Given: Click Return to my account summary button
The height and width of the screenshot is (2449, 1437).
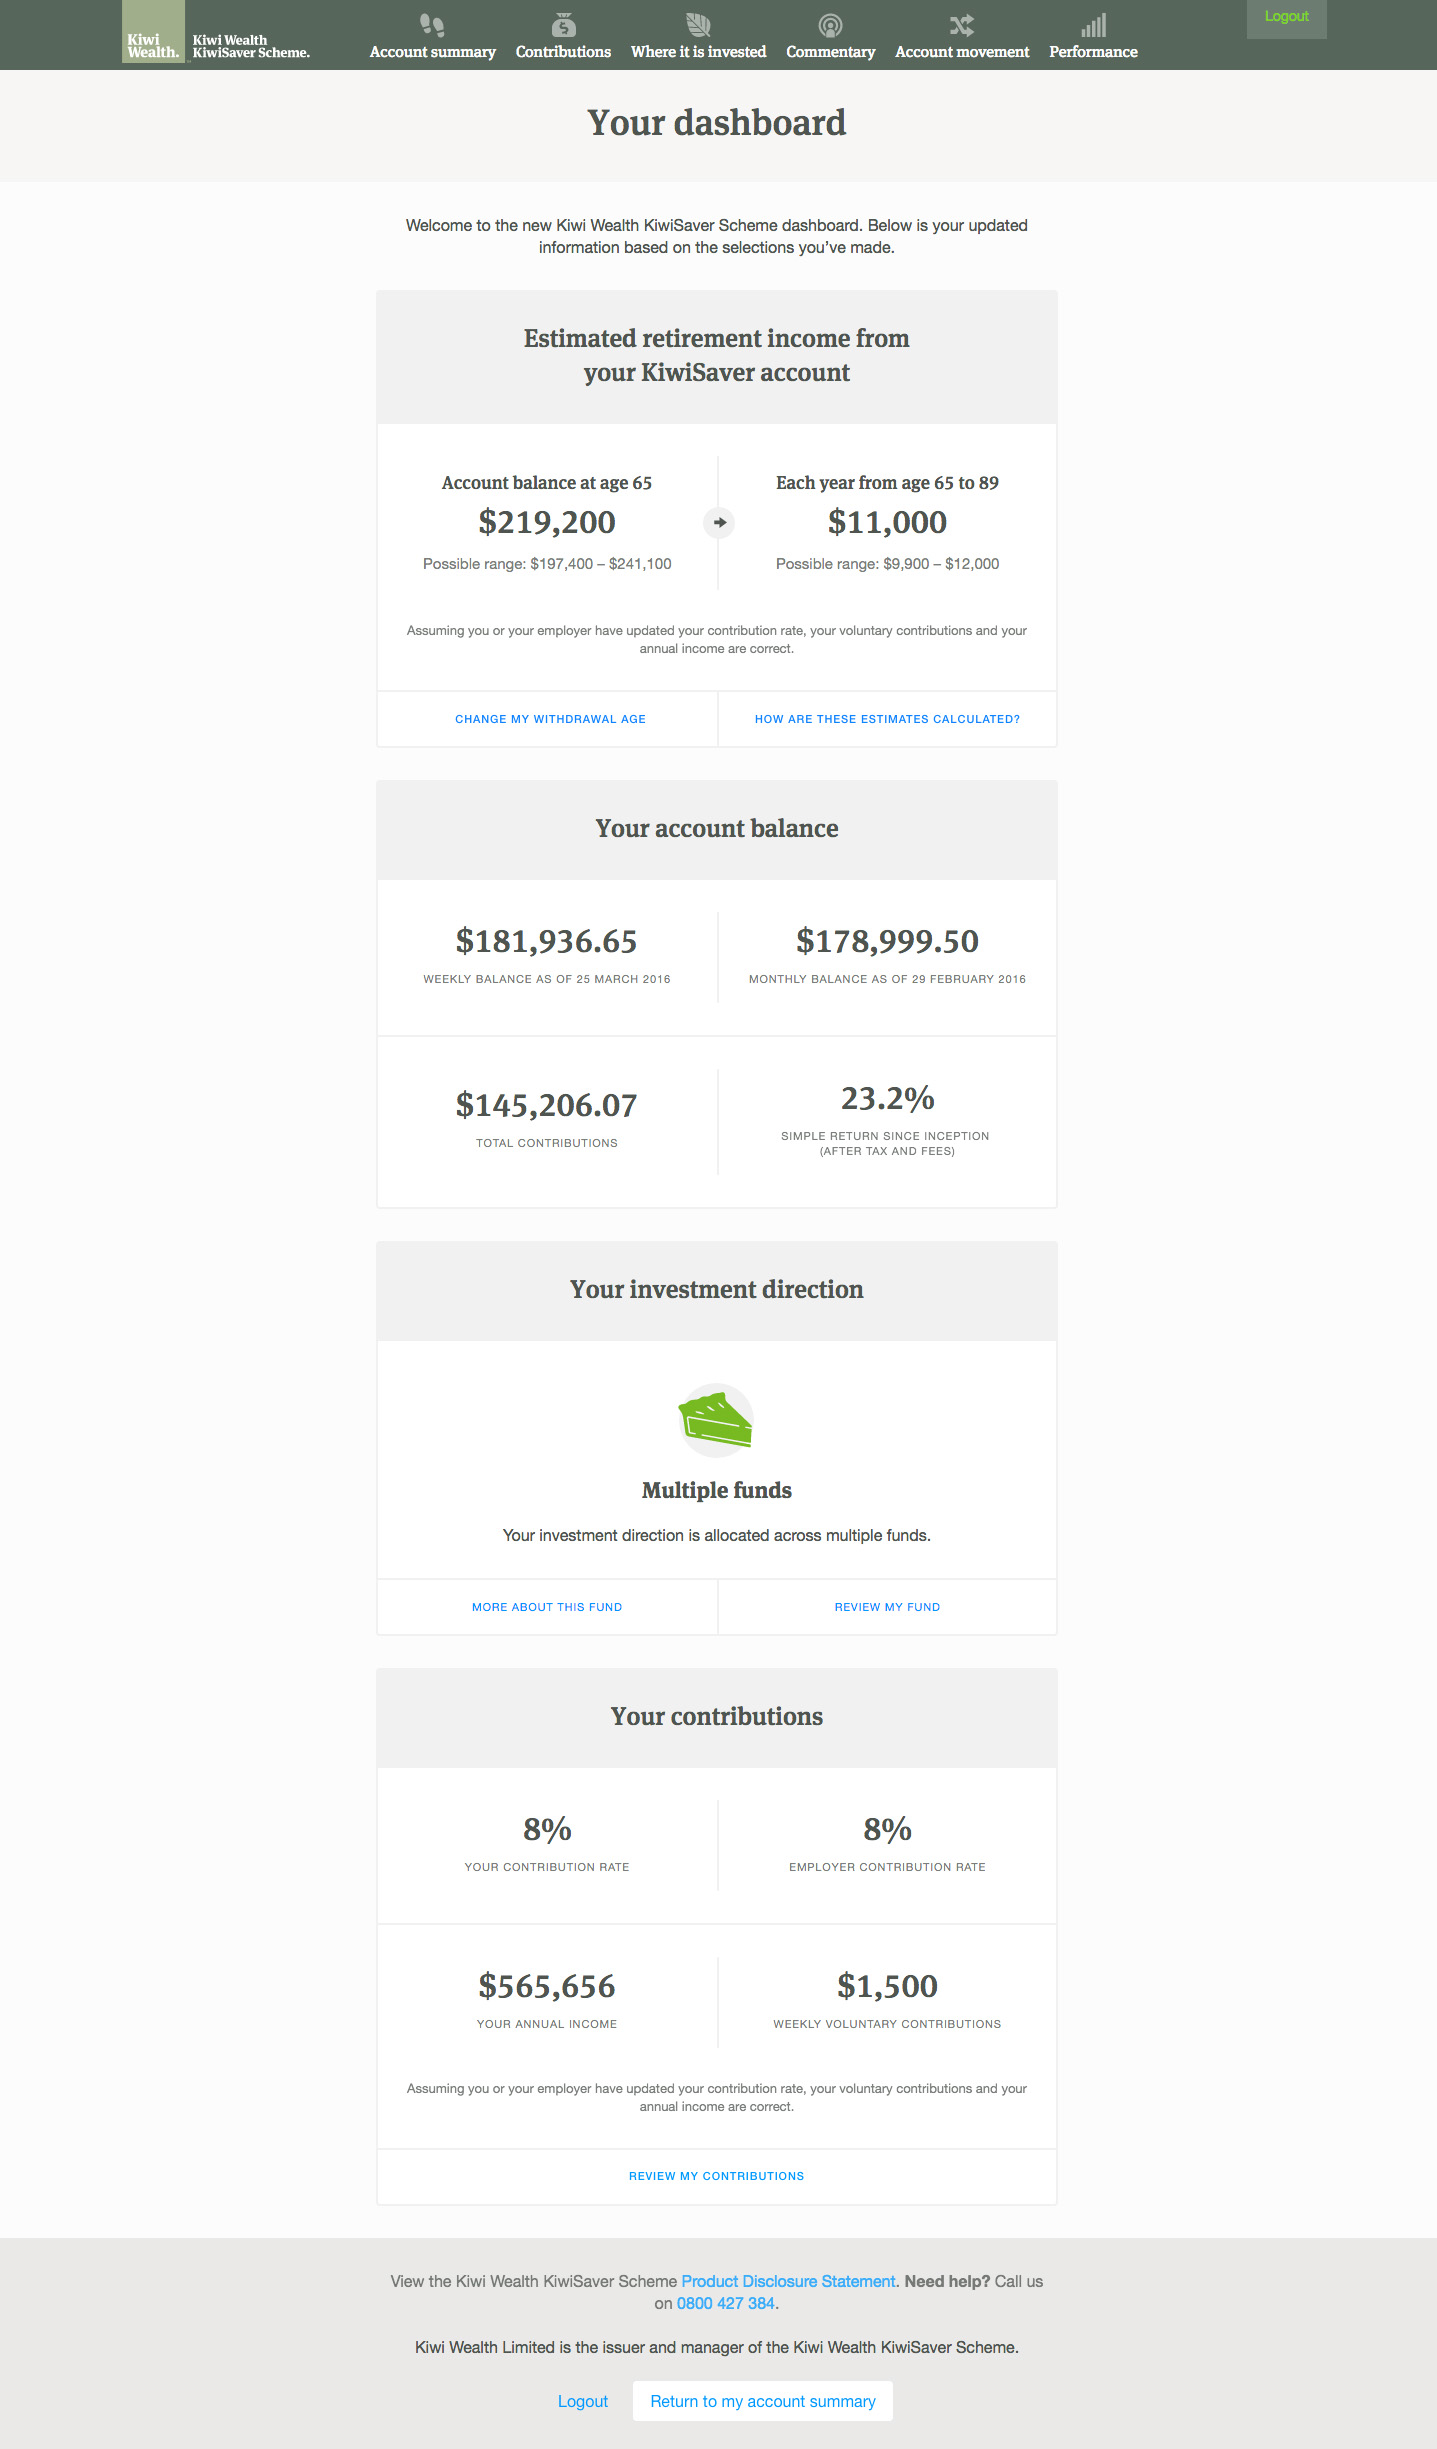Looking at the screenshot, I should [x=763, y=2401].
